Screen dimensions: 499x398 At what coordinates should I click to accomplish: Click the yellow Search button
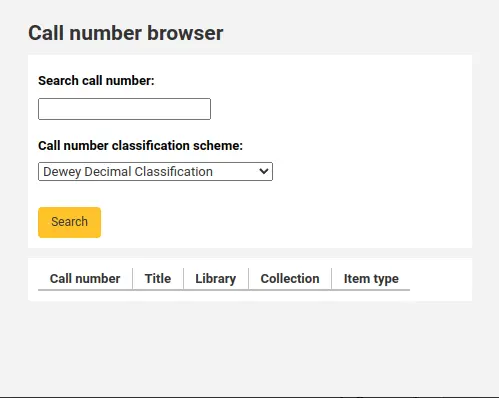(x=69, y=222)
